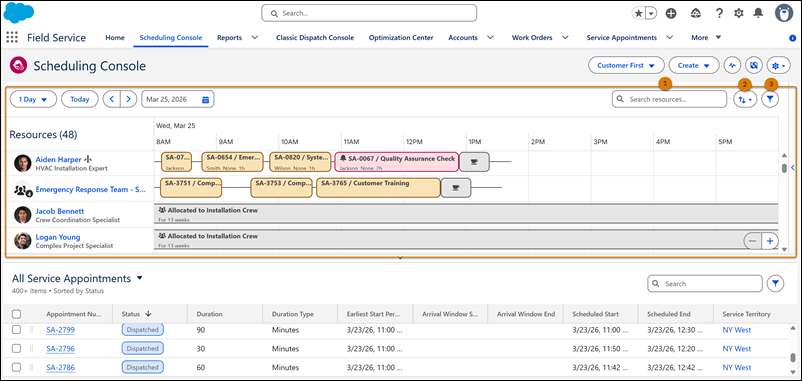Open the help question mark icon
This screenshot has height=381, width=802.
coord(719,14)
